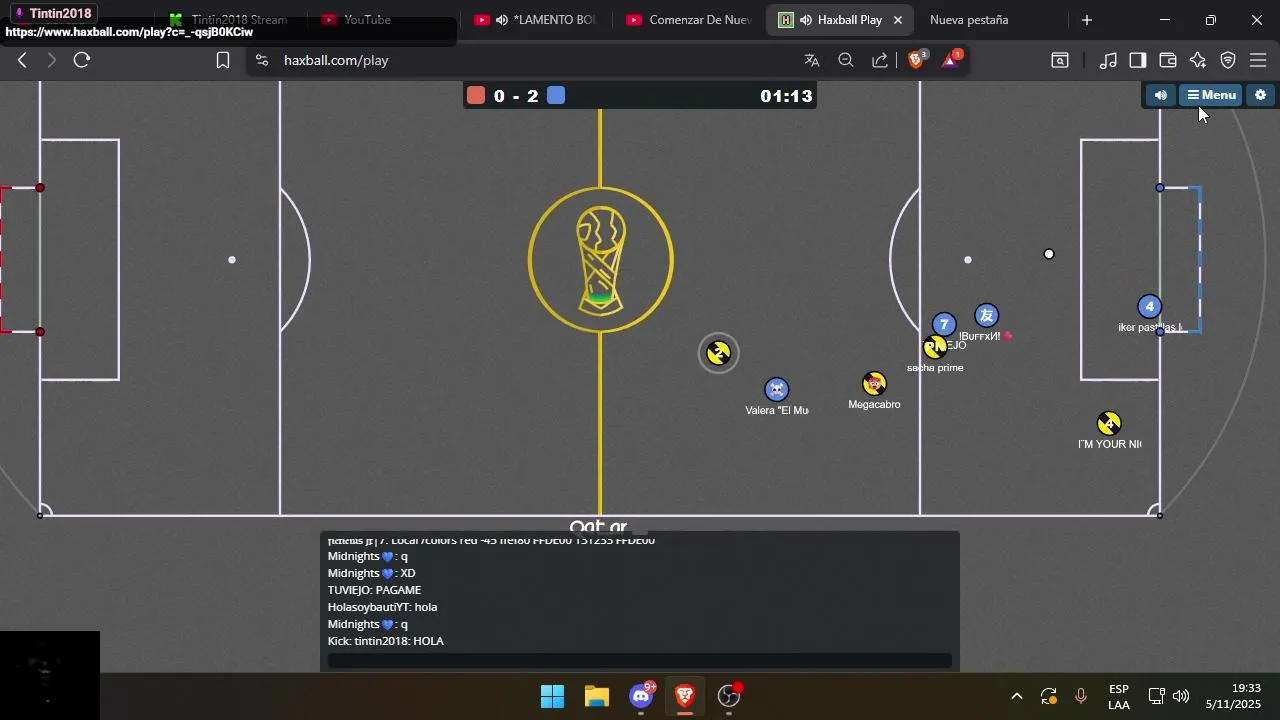Click the microphone tray icon
1280x720 pixels.
(1081, 696)
